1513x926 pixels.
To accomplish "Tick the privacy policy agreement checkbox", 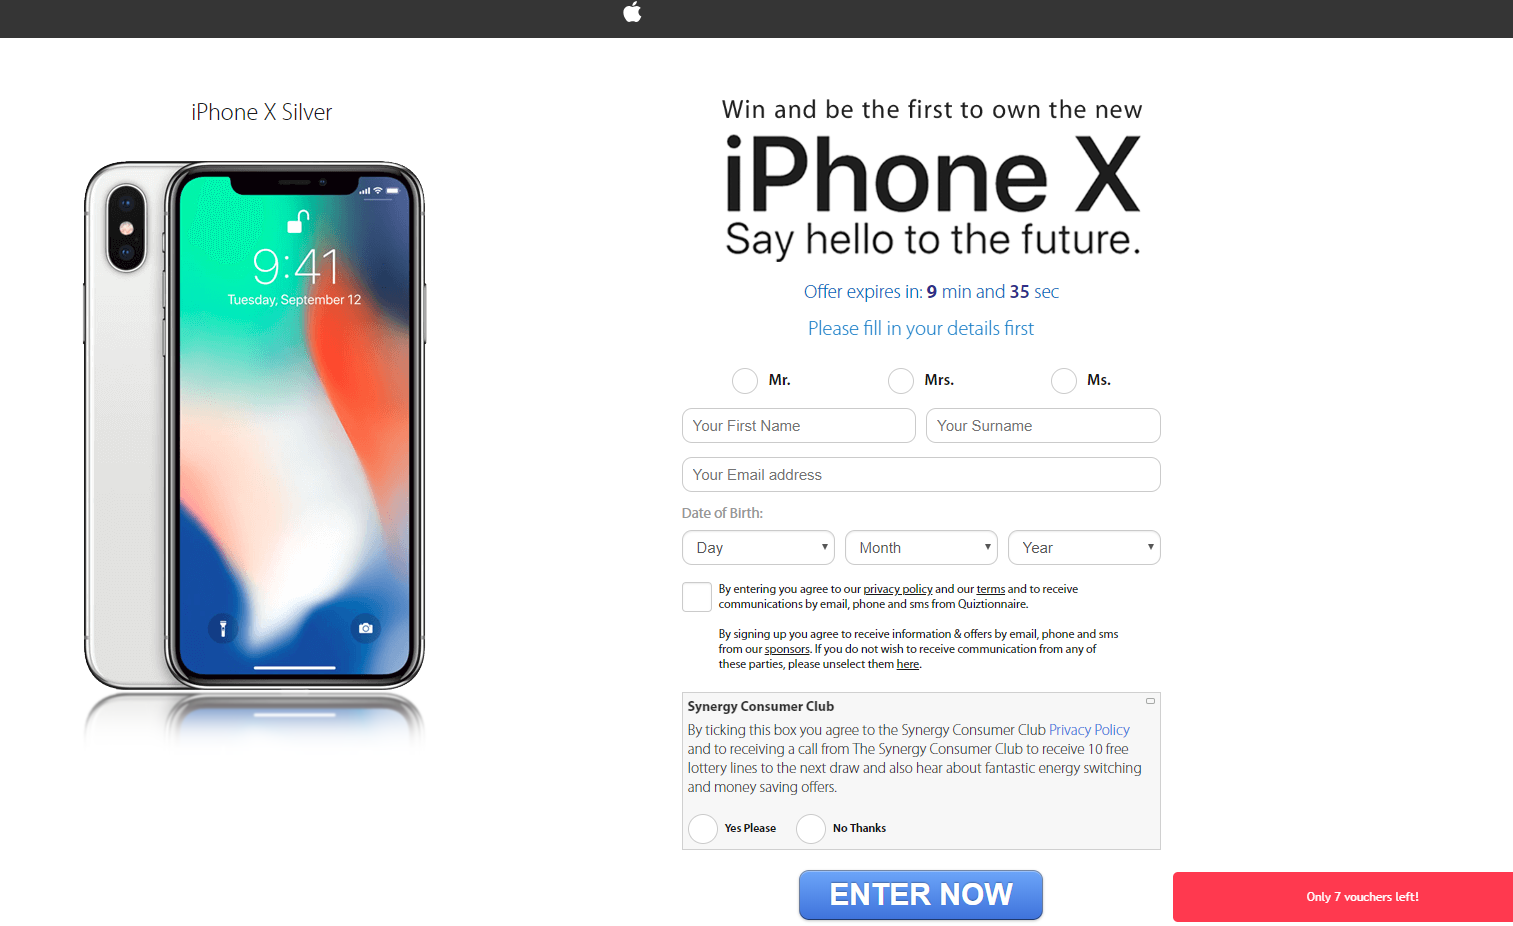I will (697, 597).
